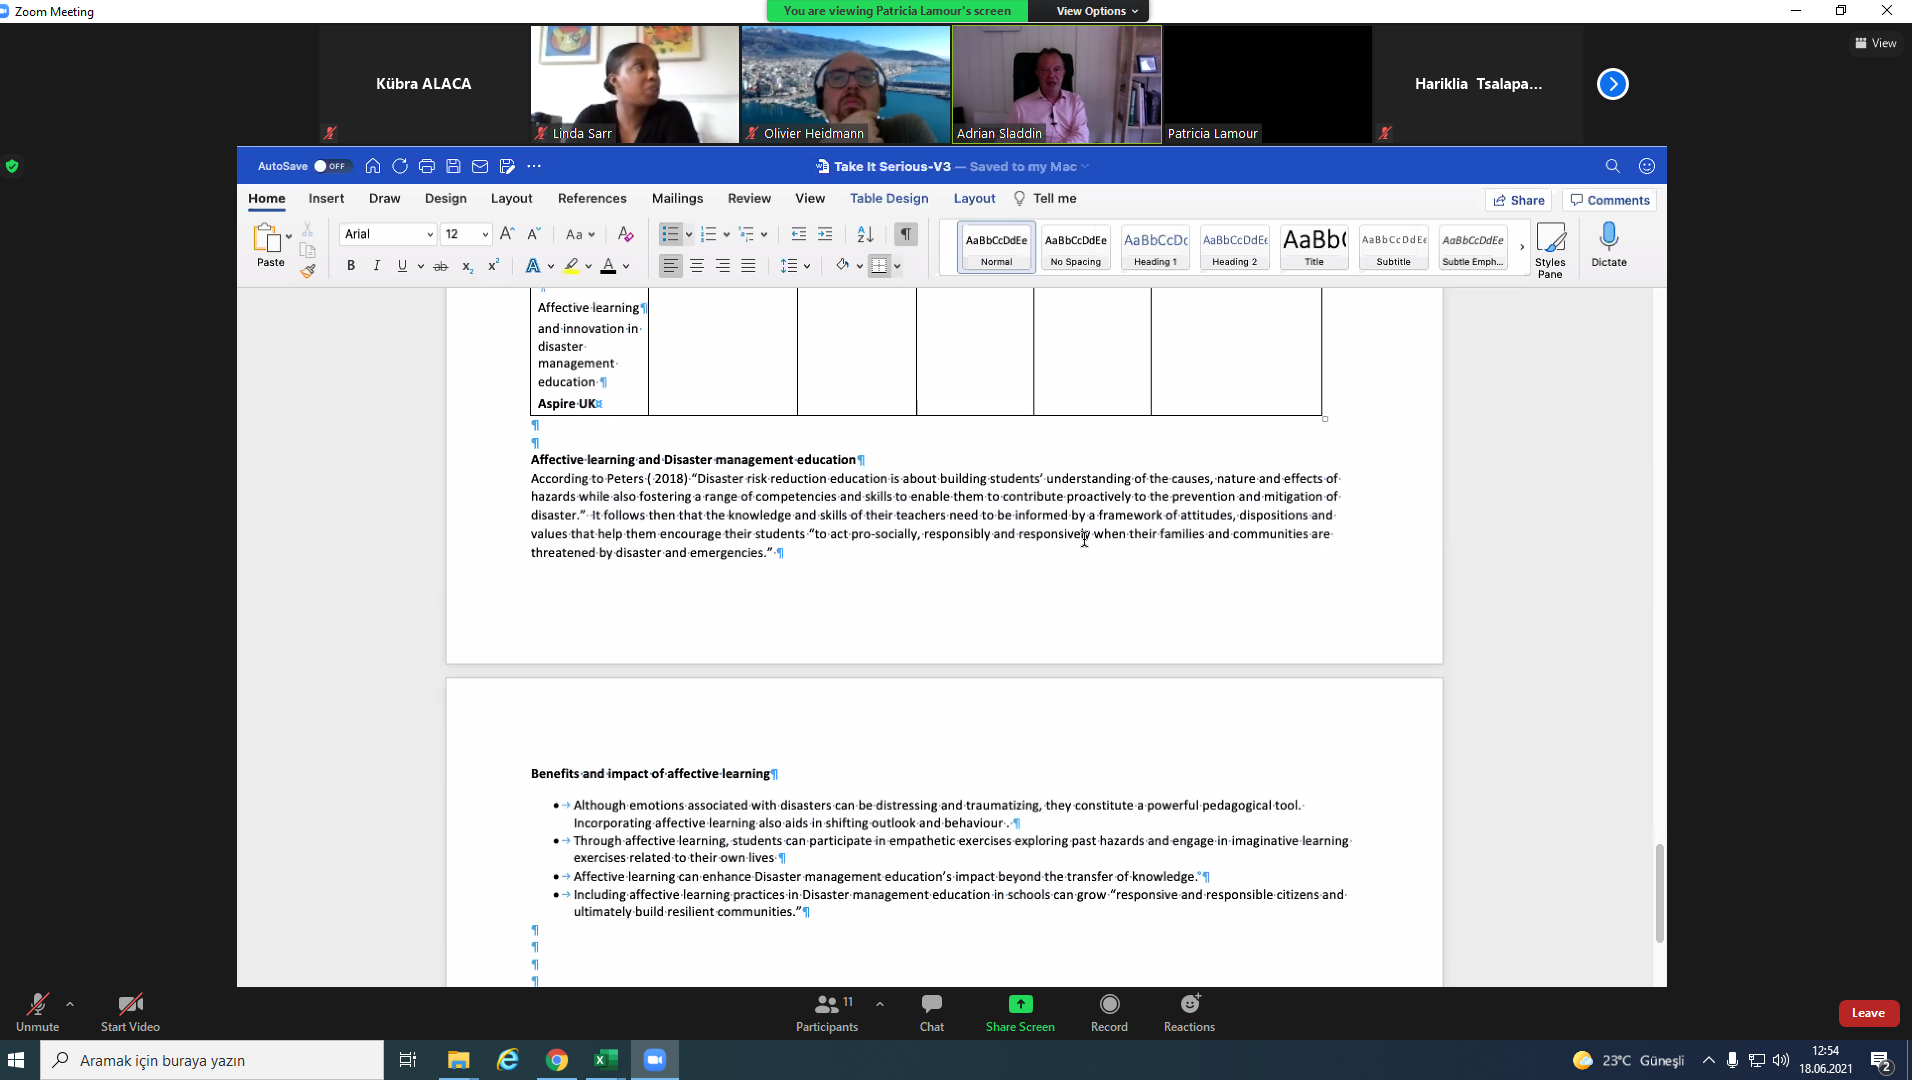Screen dimensions: 1912x1080
Task: Open the font name dropdown showing Arial
Action: click(430, 234)
